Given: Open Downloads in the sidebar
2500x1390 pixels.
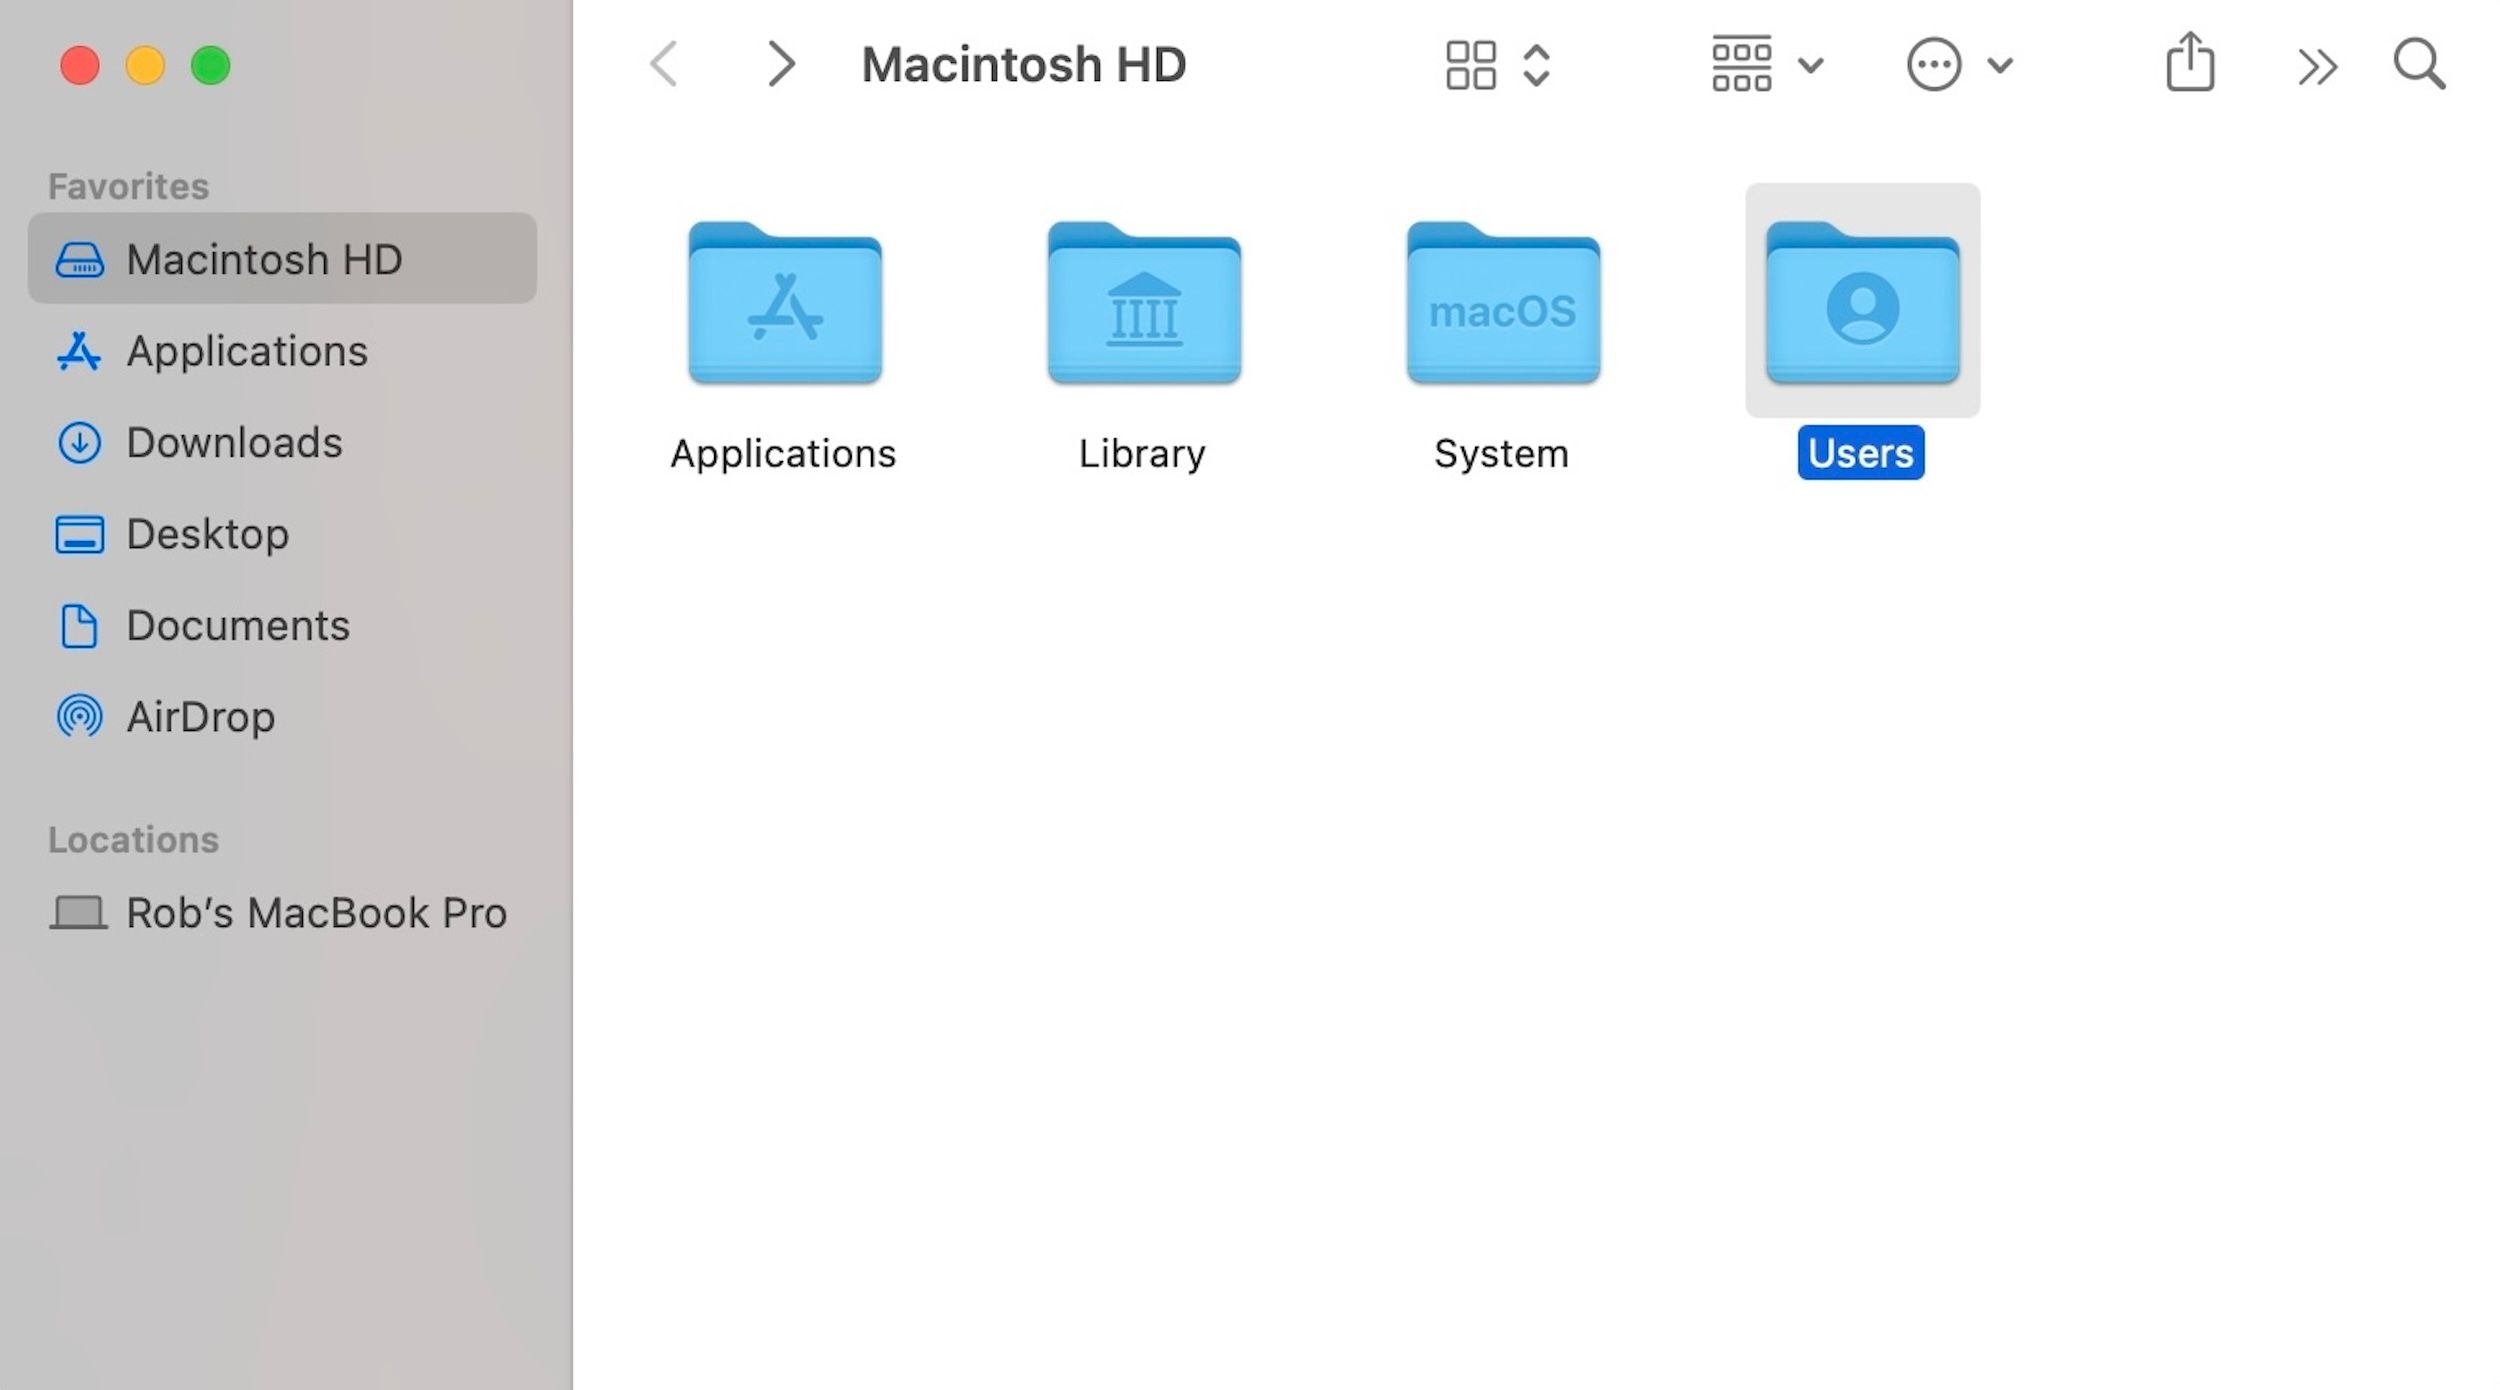Looking at the screenshot, I should coord(282,442).
